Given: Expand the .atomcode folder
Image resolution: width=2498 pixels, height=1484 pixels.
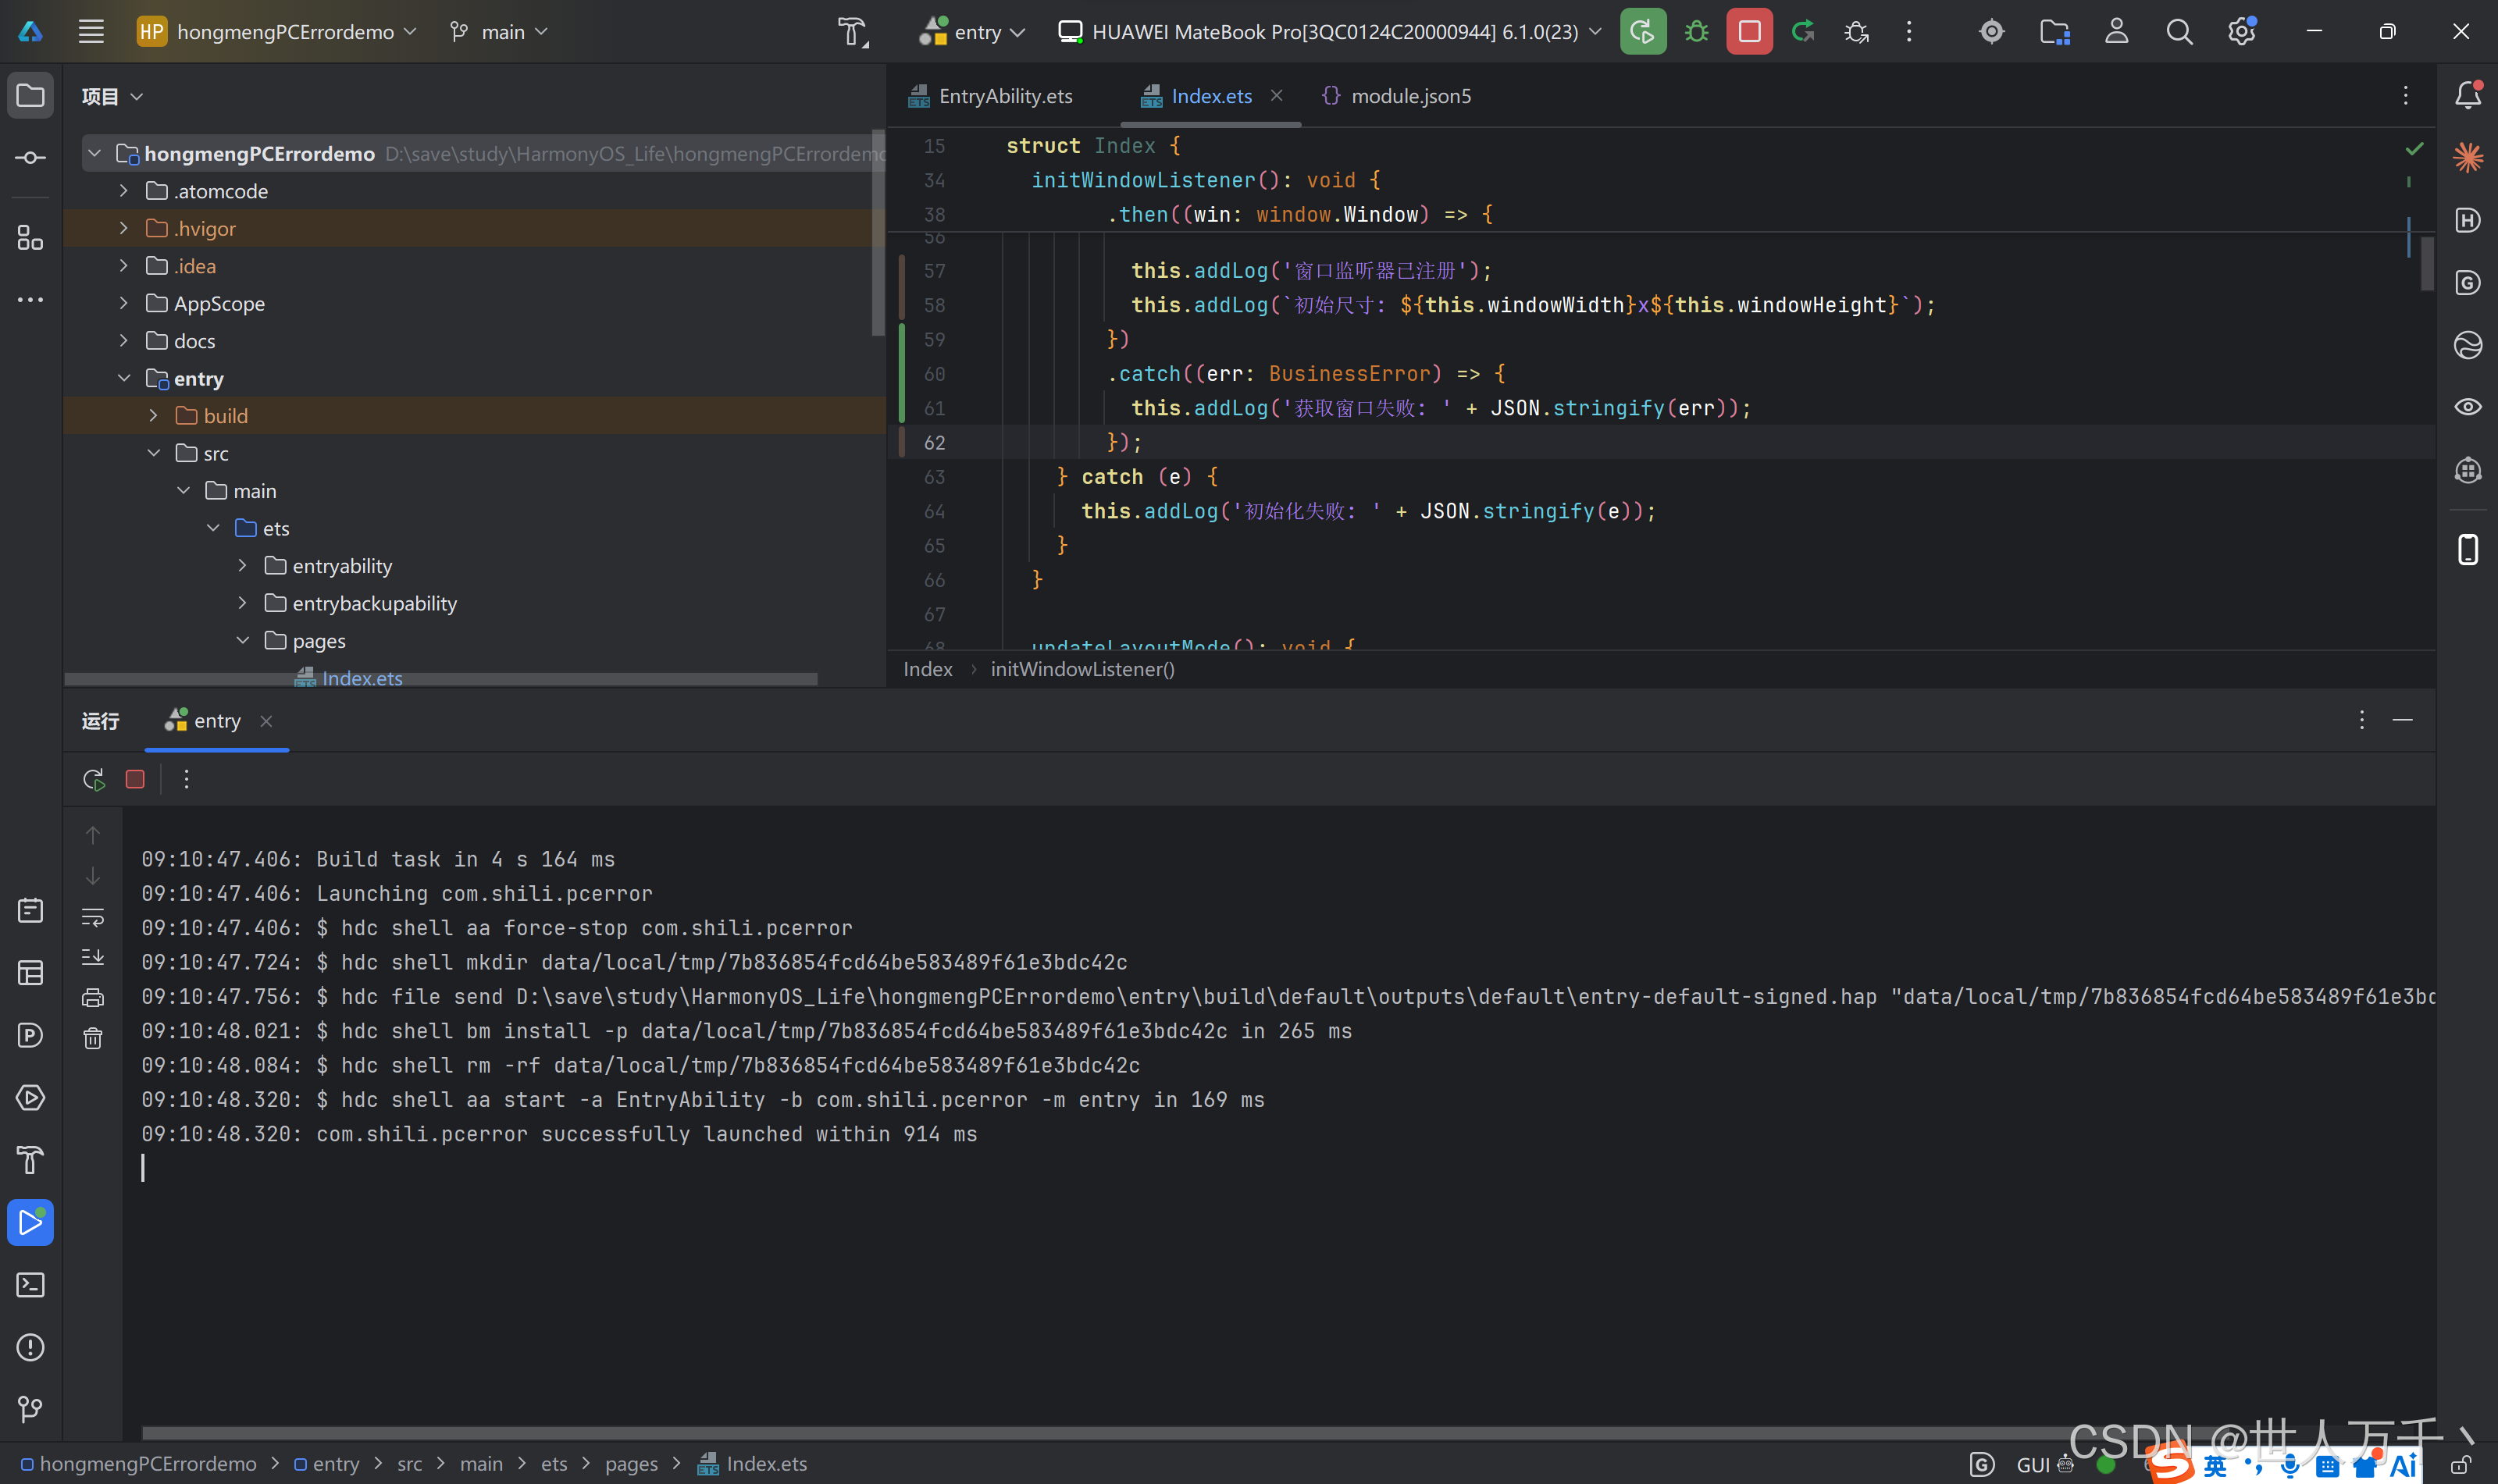Looking at the screenshot, I should (124, 190).
